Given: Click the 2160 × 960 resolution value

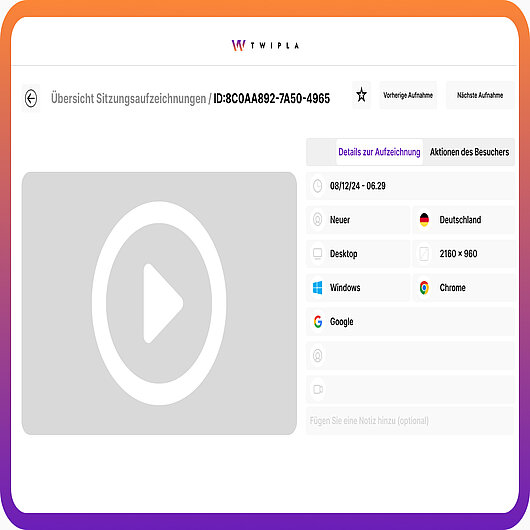Looking at the screenshot, I should coord(458,254).
